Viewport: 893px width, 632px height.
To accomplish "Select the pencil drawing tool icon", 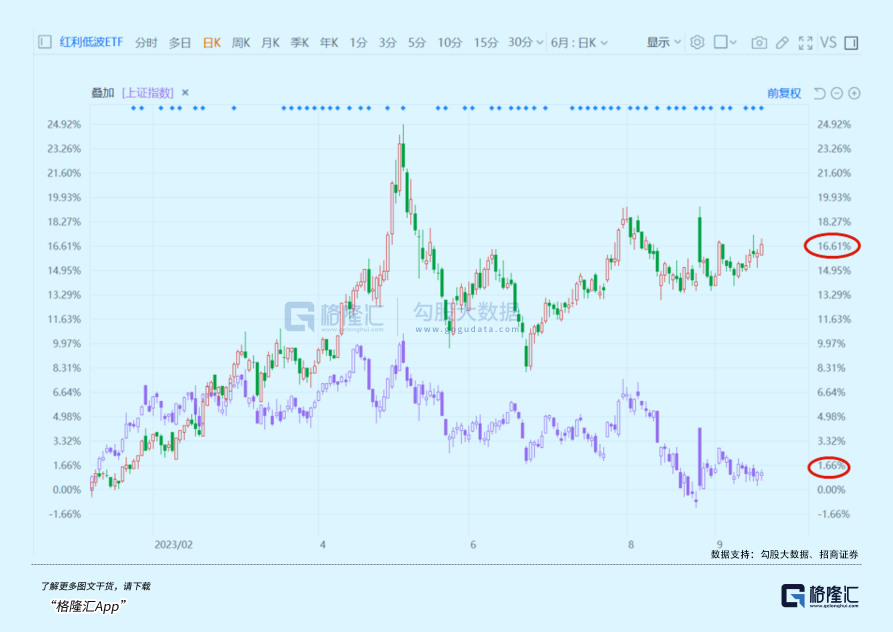I will point(782,42).
